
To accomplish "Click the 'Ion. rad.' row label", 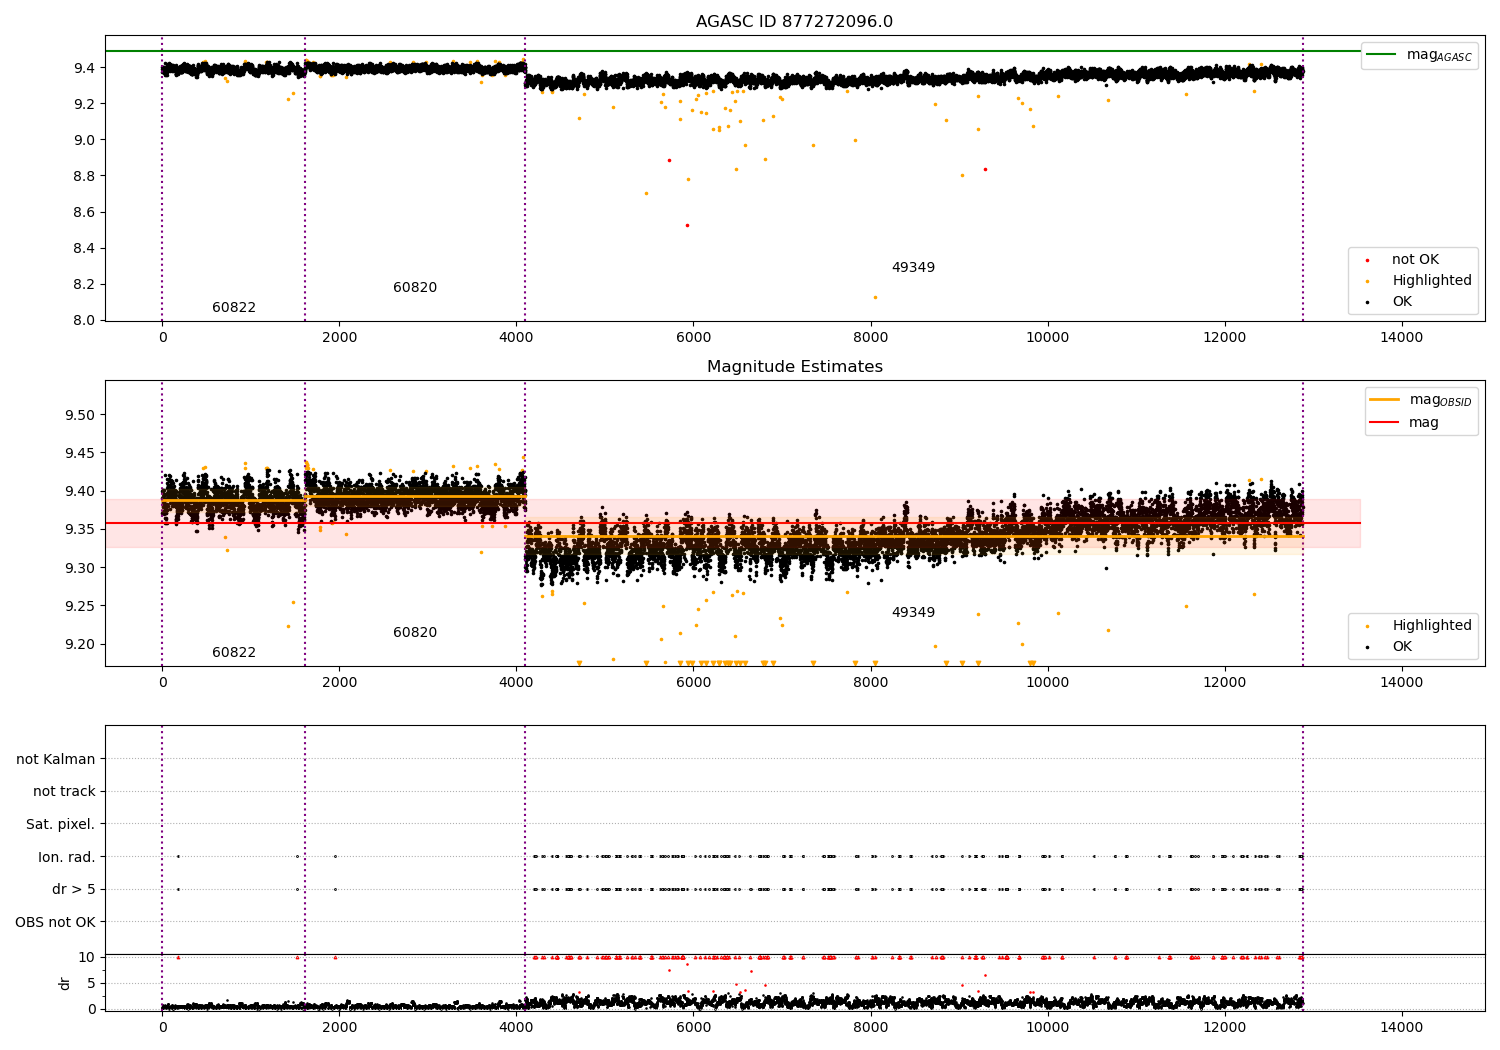I will click(x=67, y=857).
